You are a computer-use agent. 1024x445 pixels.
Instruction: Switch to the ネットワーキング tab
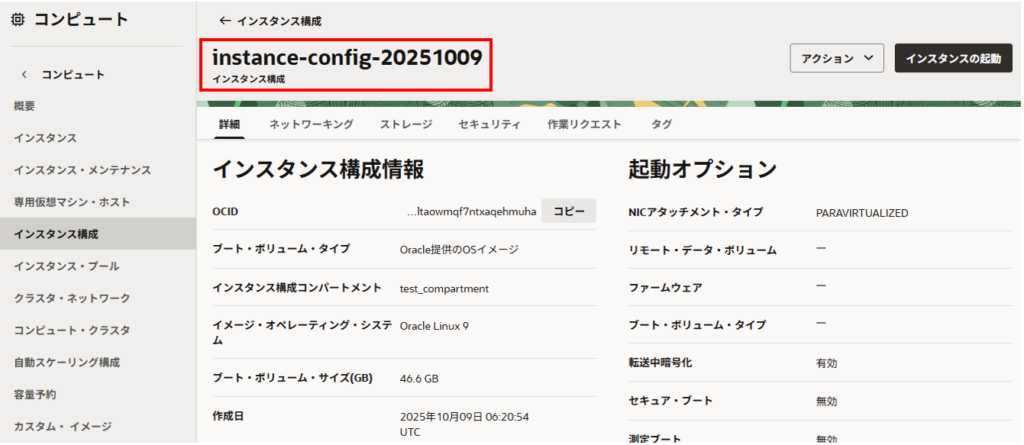click(x=310, y=124)
